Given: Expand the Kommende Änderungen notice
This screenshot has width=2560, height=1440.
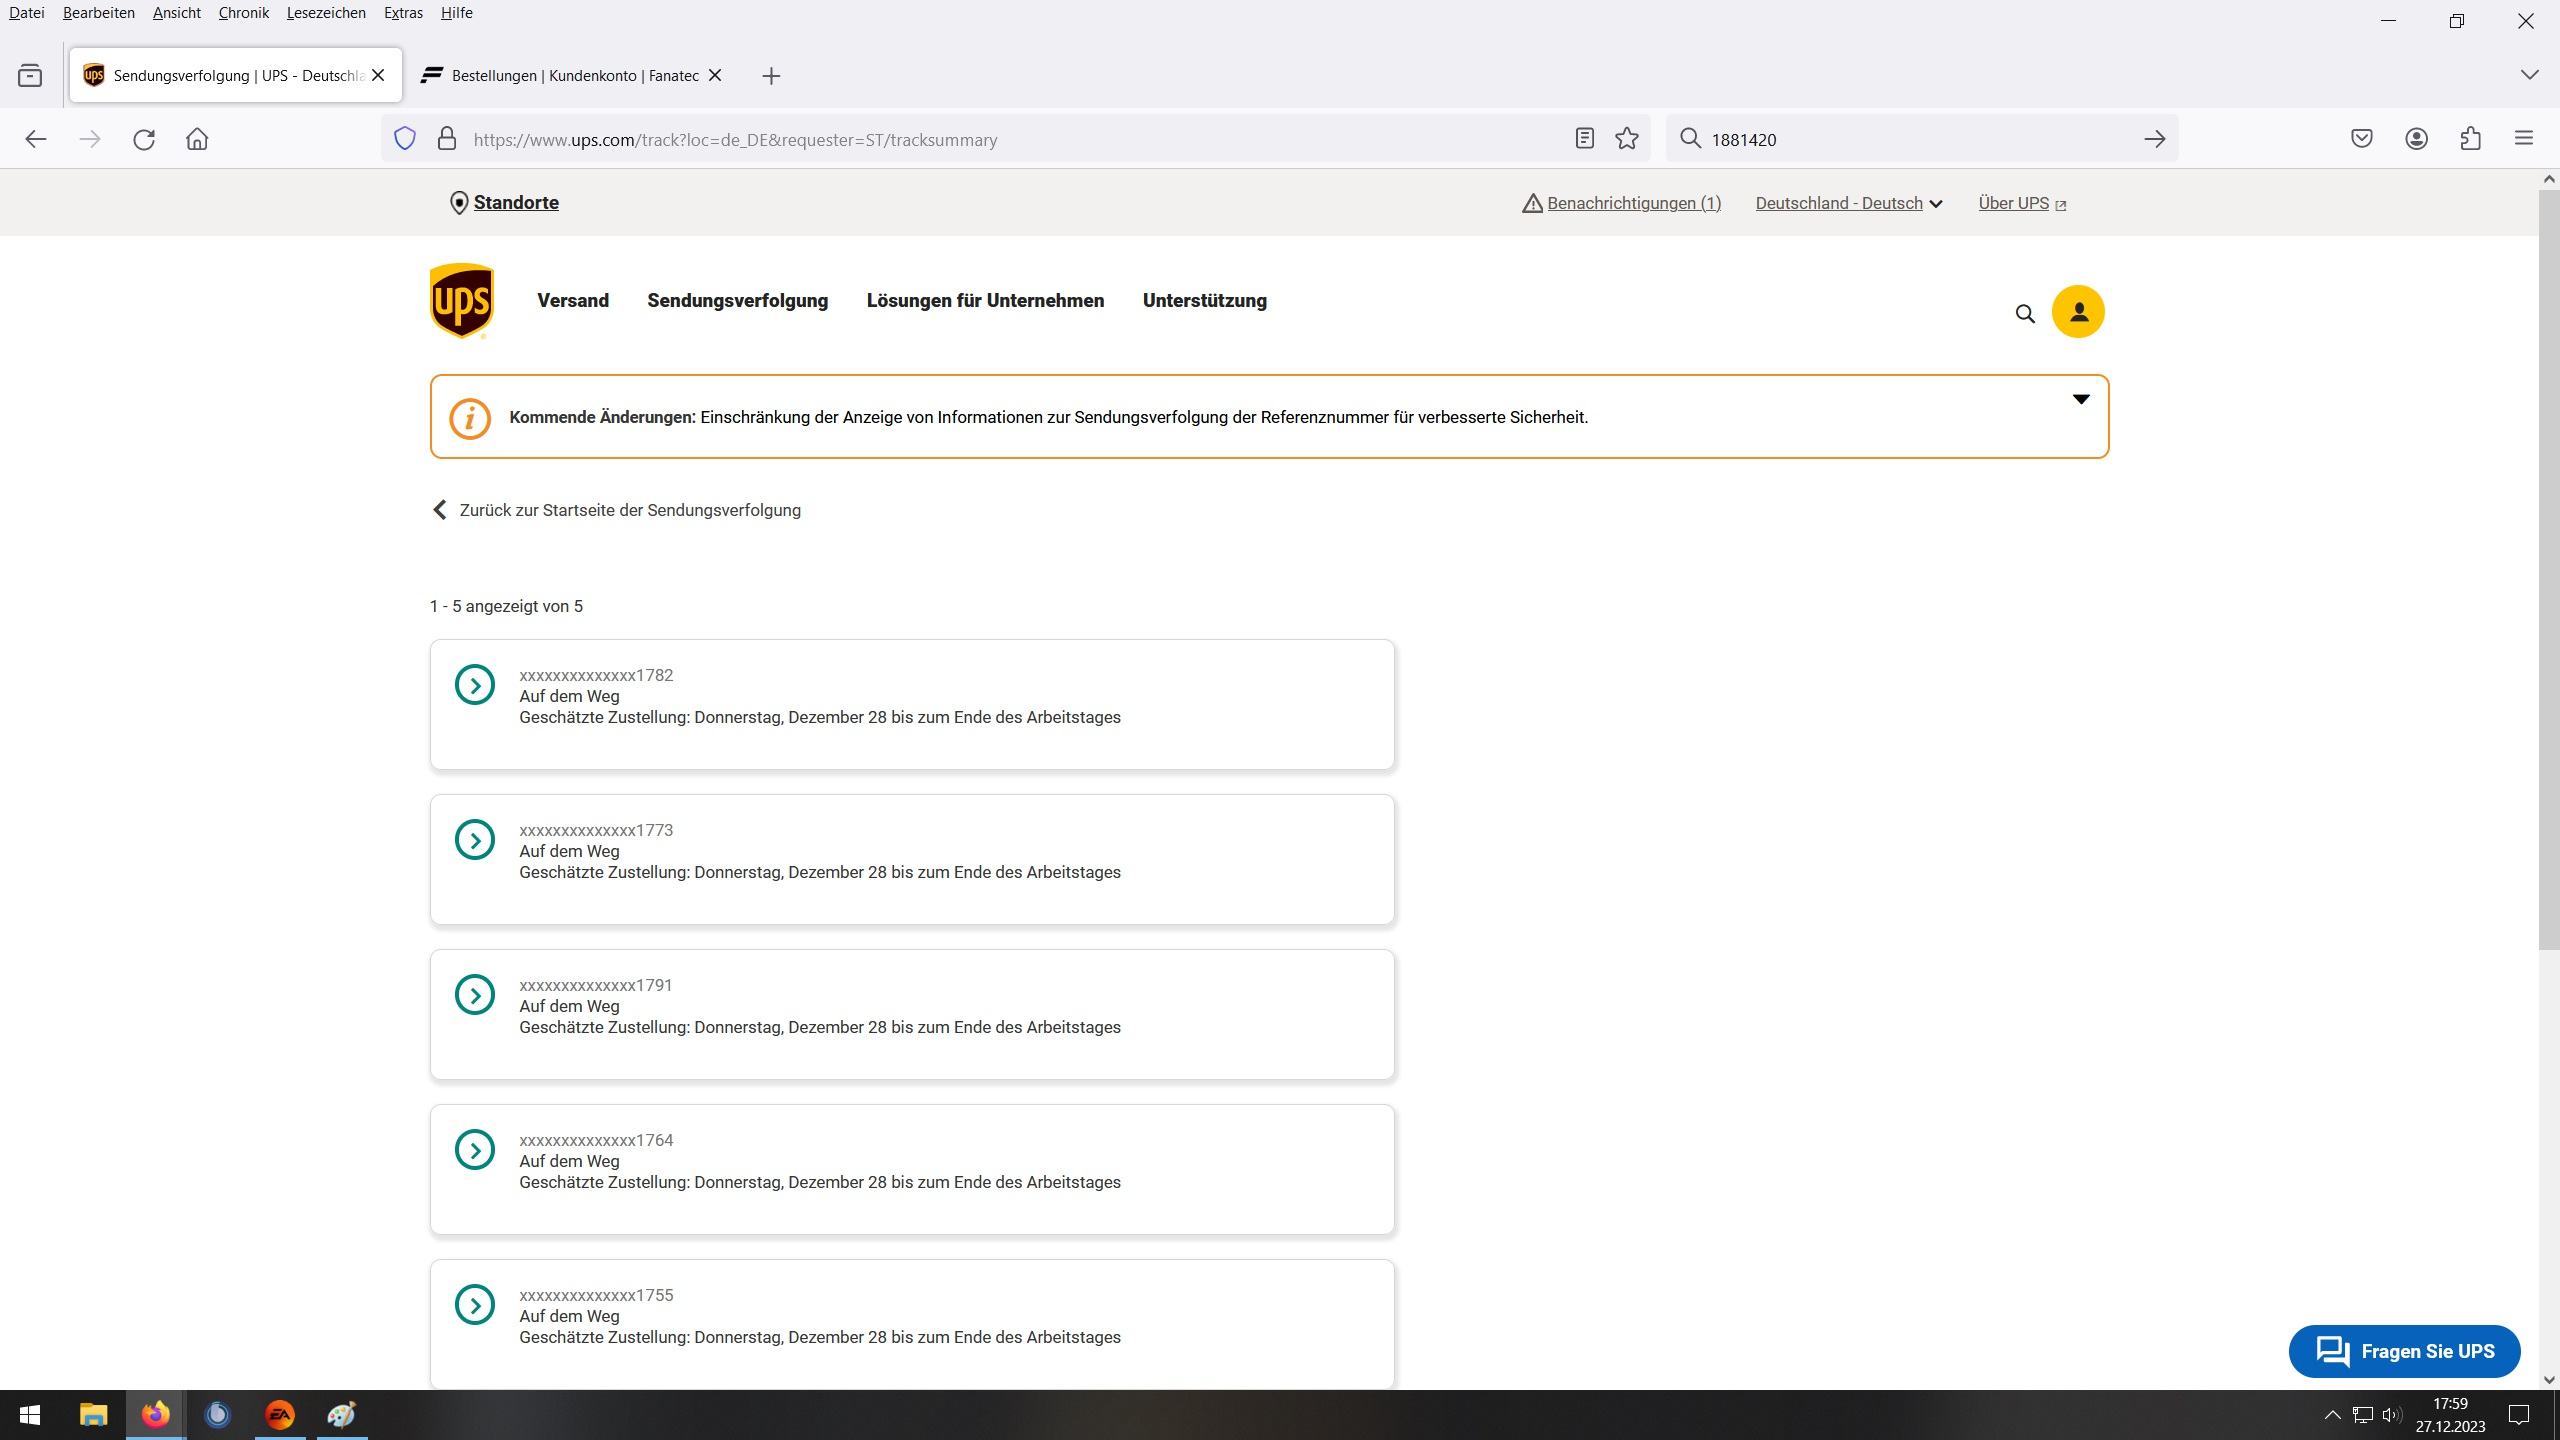Looking at the screenshot, I should coord(2081,399).
